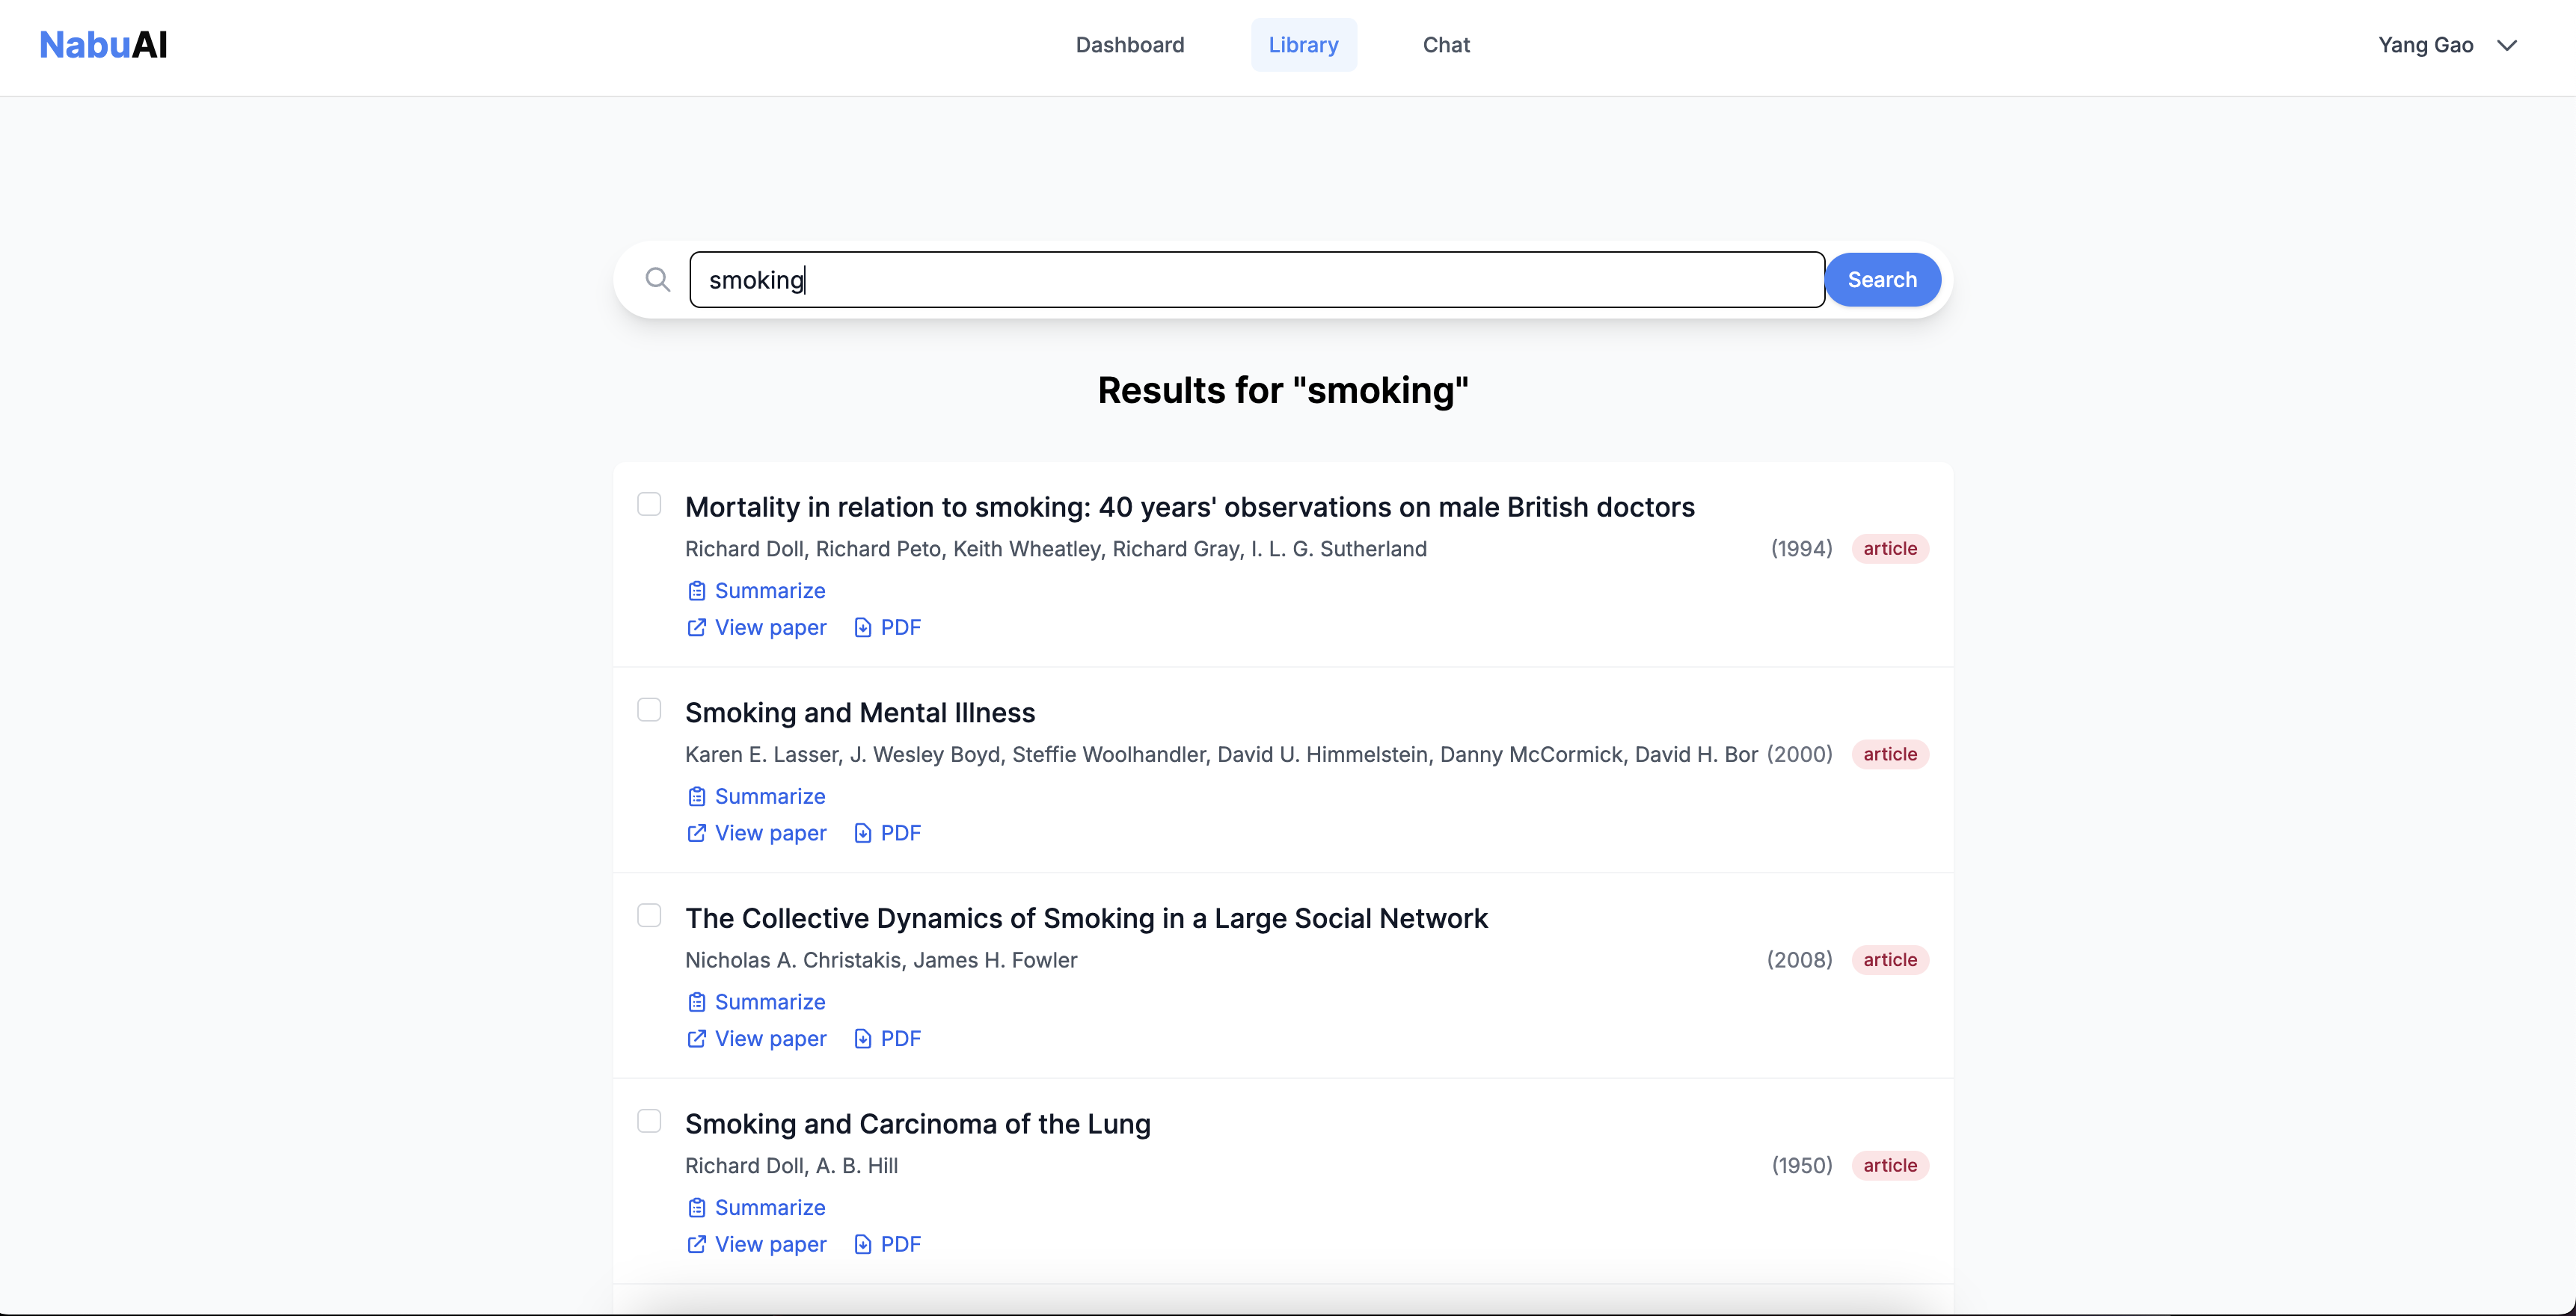Click View paper icon for Smoking and Mental Illness

(x=697, y=833)
